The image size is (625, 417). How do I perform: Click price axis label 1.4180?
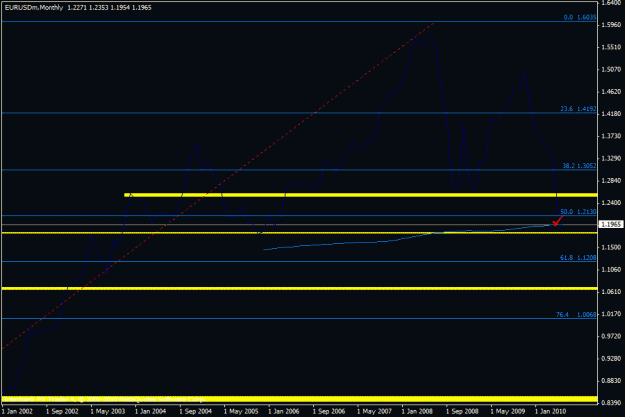click(611, 114)
